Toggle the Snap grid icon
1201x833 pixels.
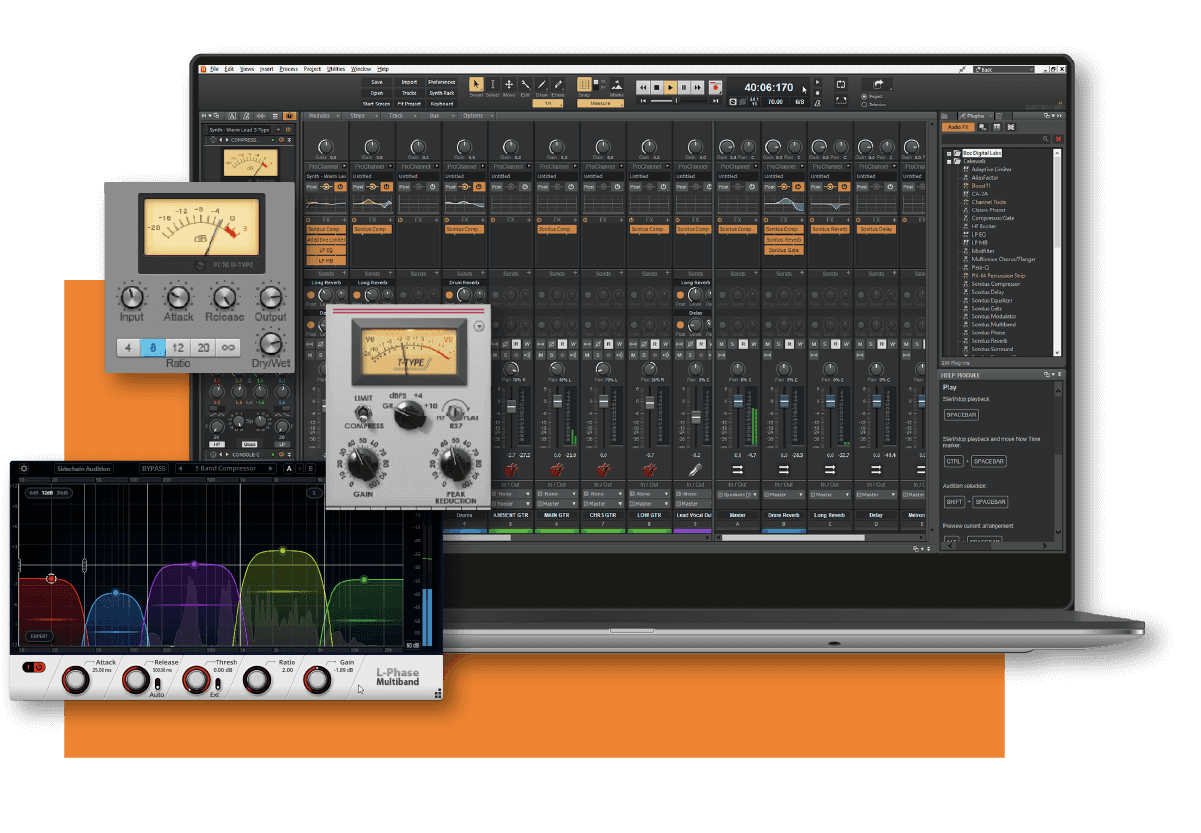pos(585,84)
